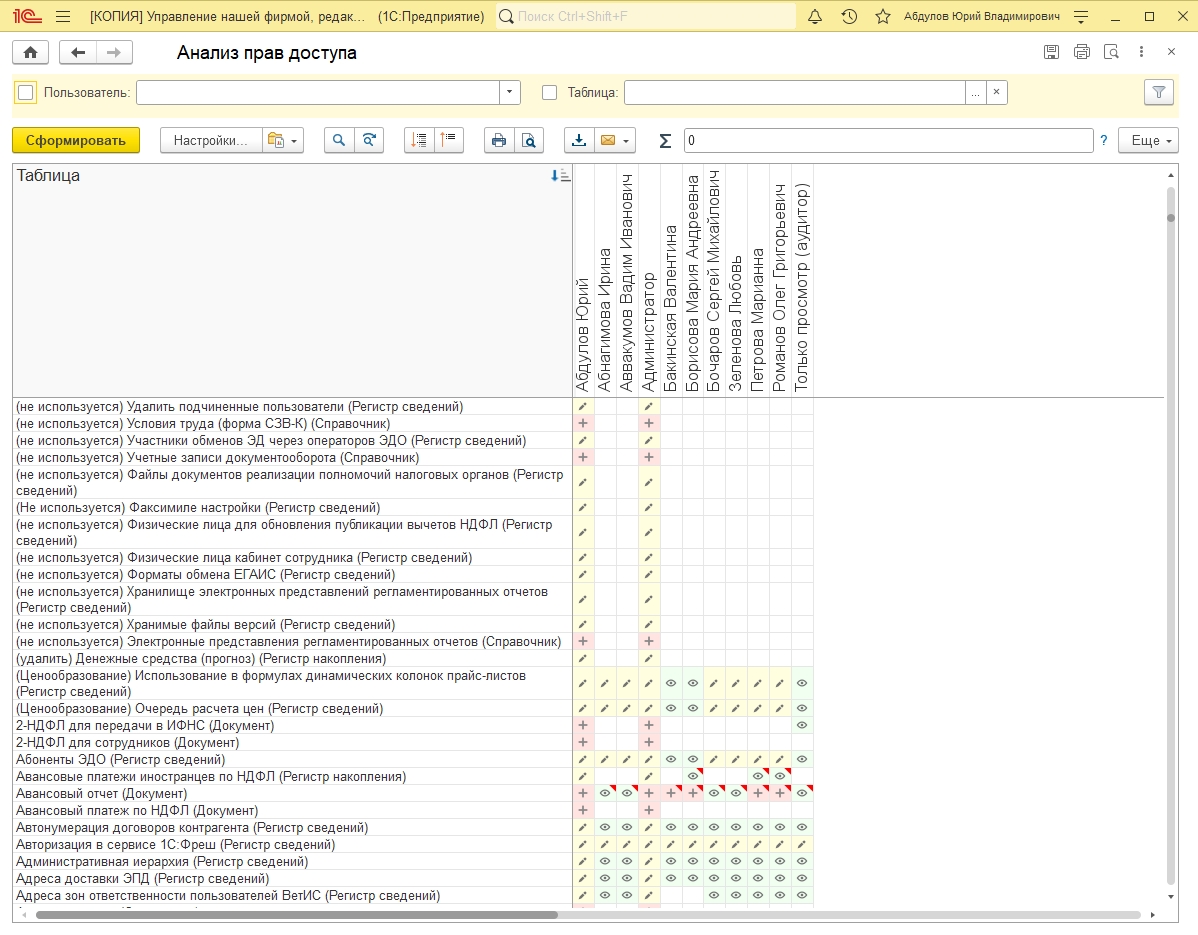The height and width of the screenshot is (935, 1198).
Task: Open favorites star icon
Action: click(882, 16)
